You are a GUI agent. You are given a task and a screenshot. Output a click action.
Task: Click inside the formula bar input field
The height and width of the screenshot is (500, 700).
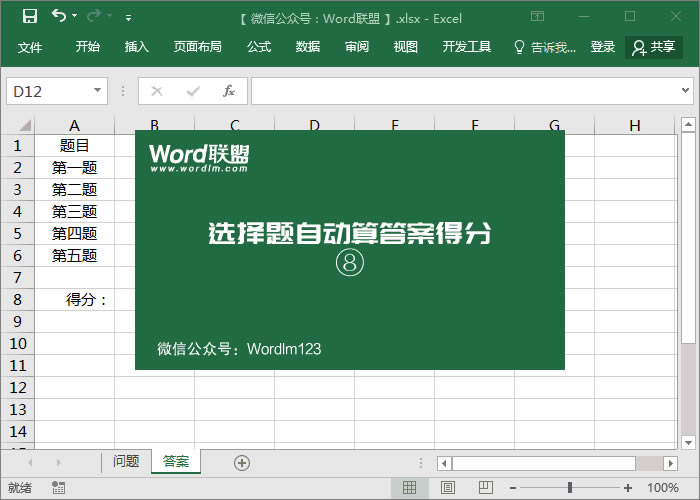[460, 91]
